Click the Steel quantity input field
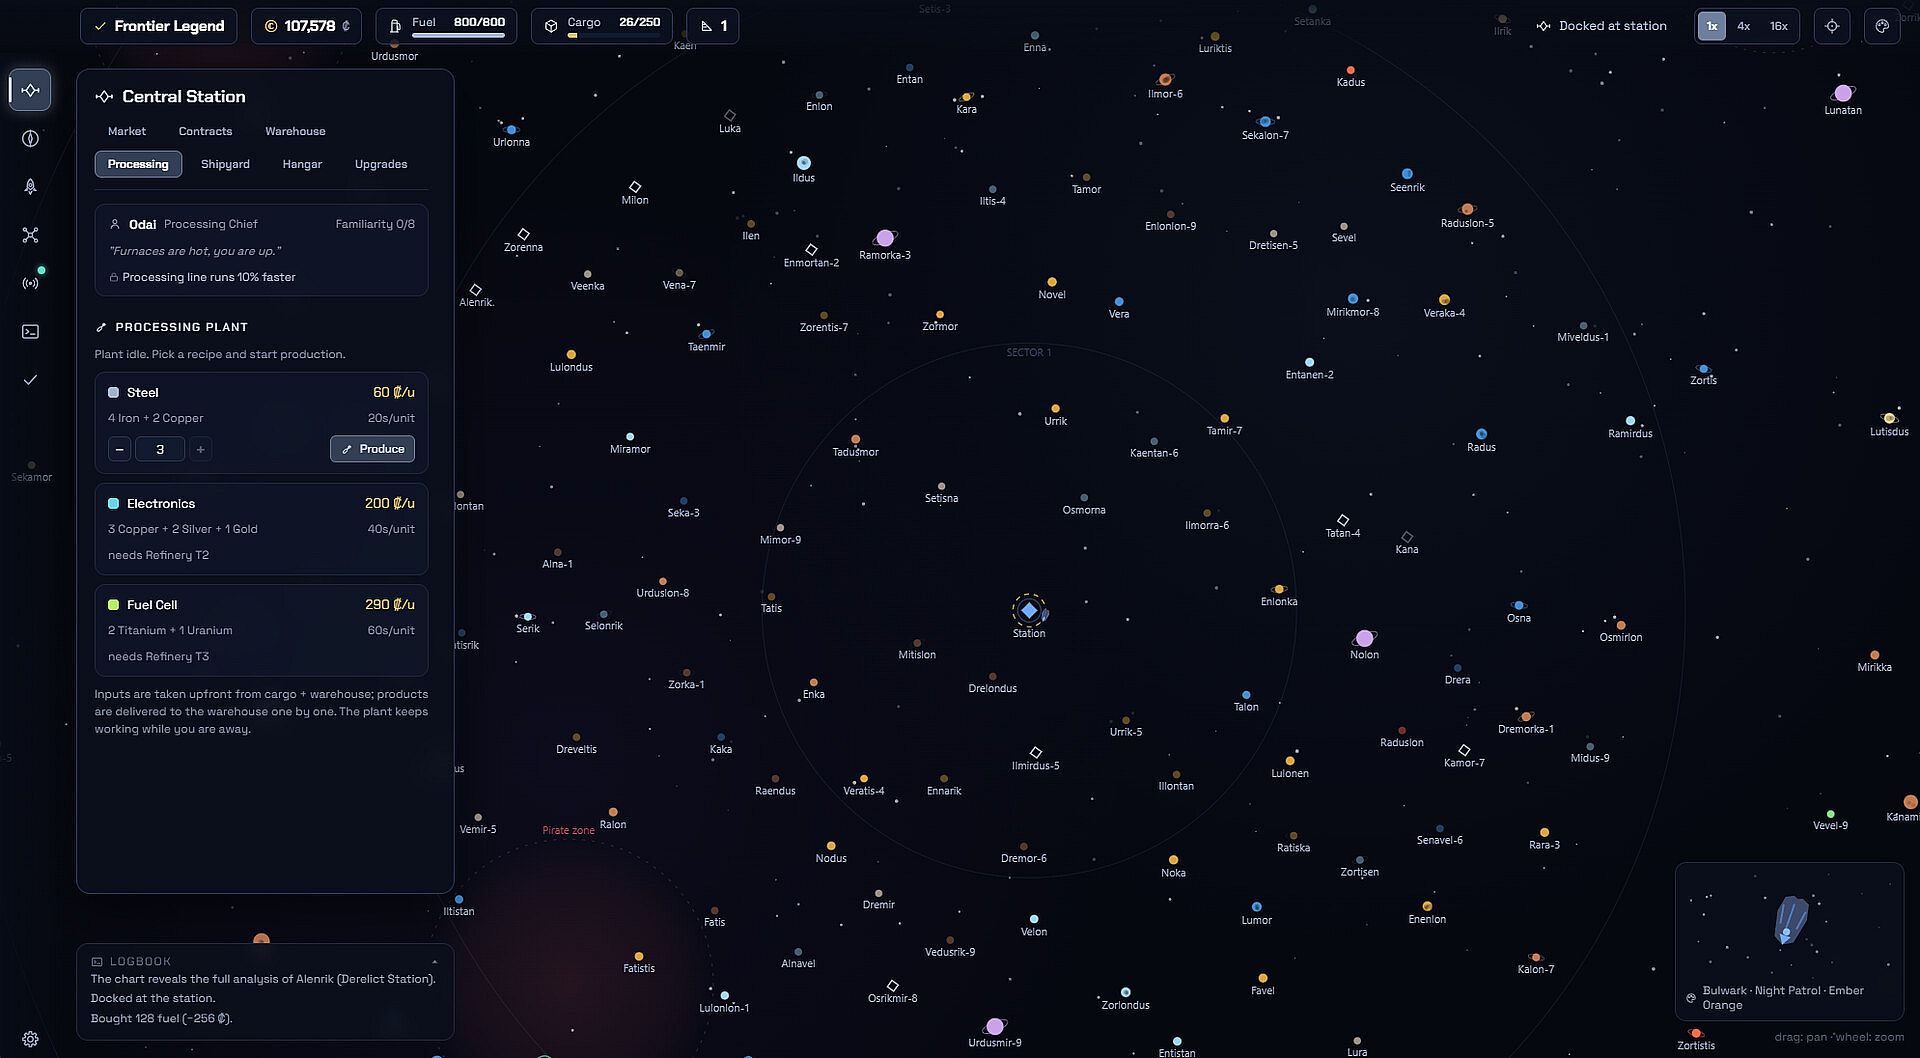 tap(160, 450)
